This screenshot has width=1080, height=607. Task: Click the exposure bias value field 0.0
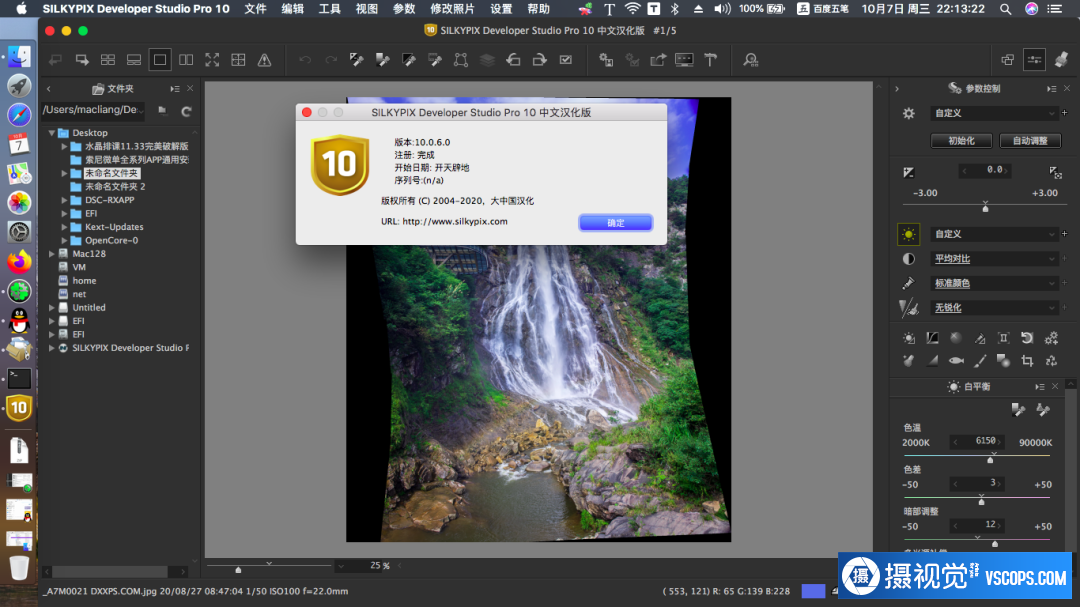[x=985, y=169]
